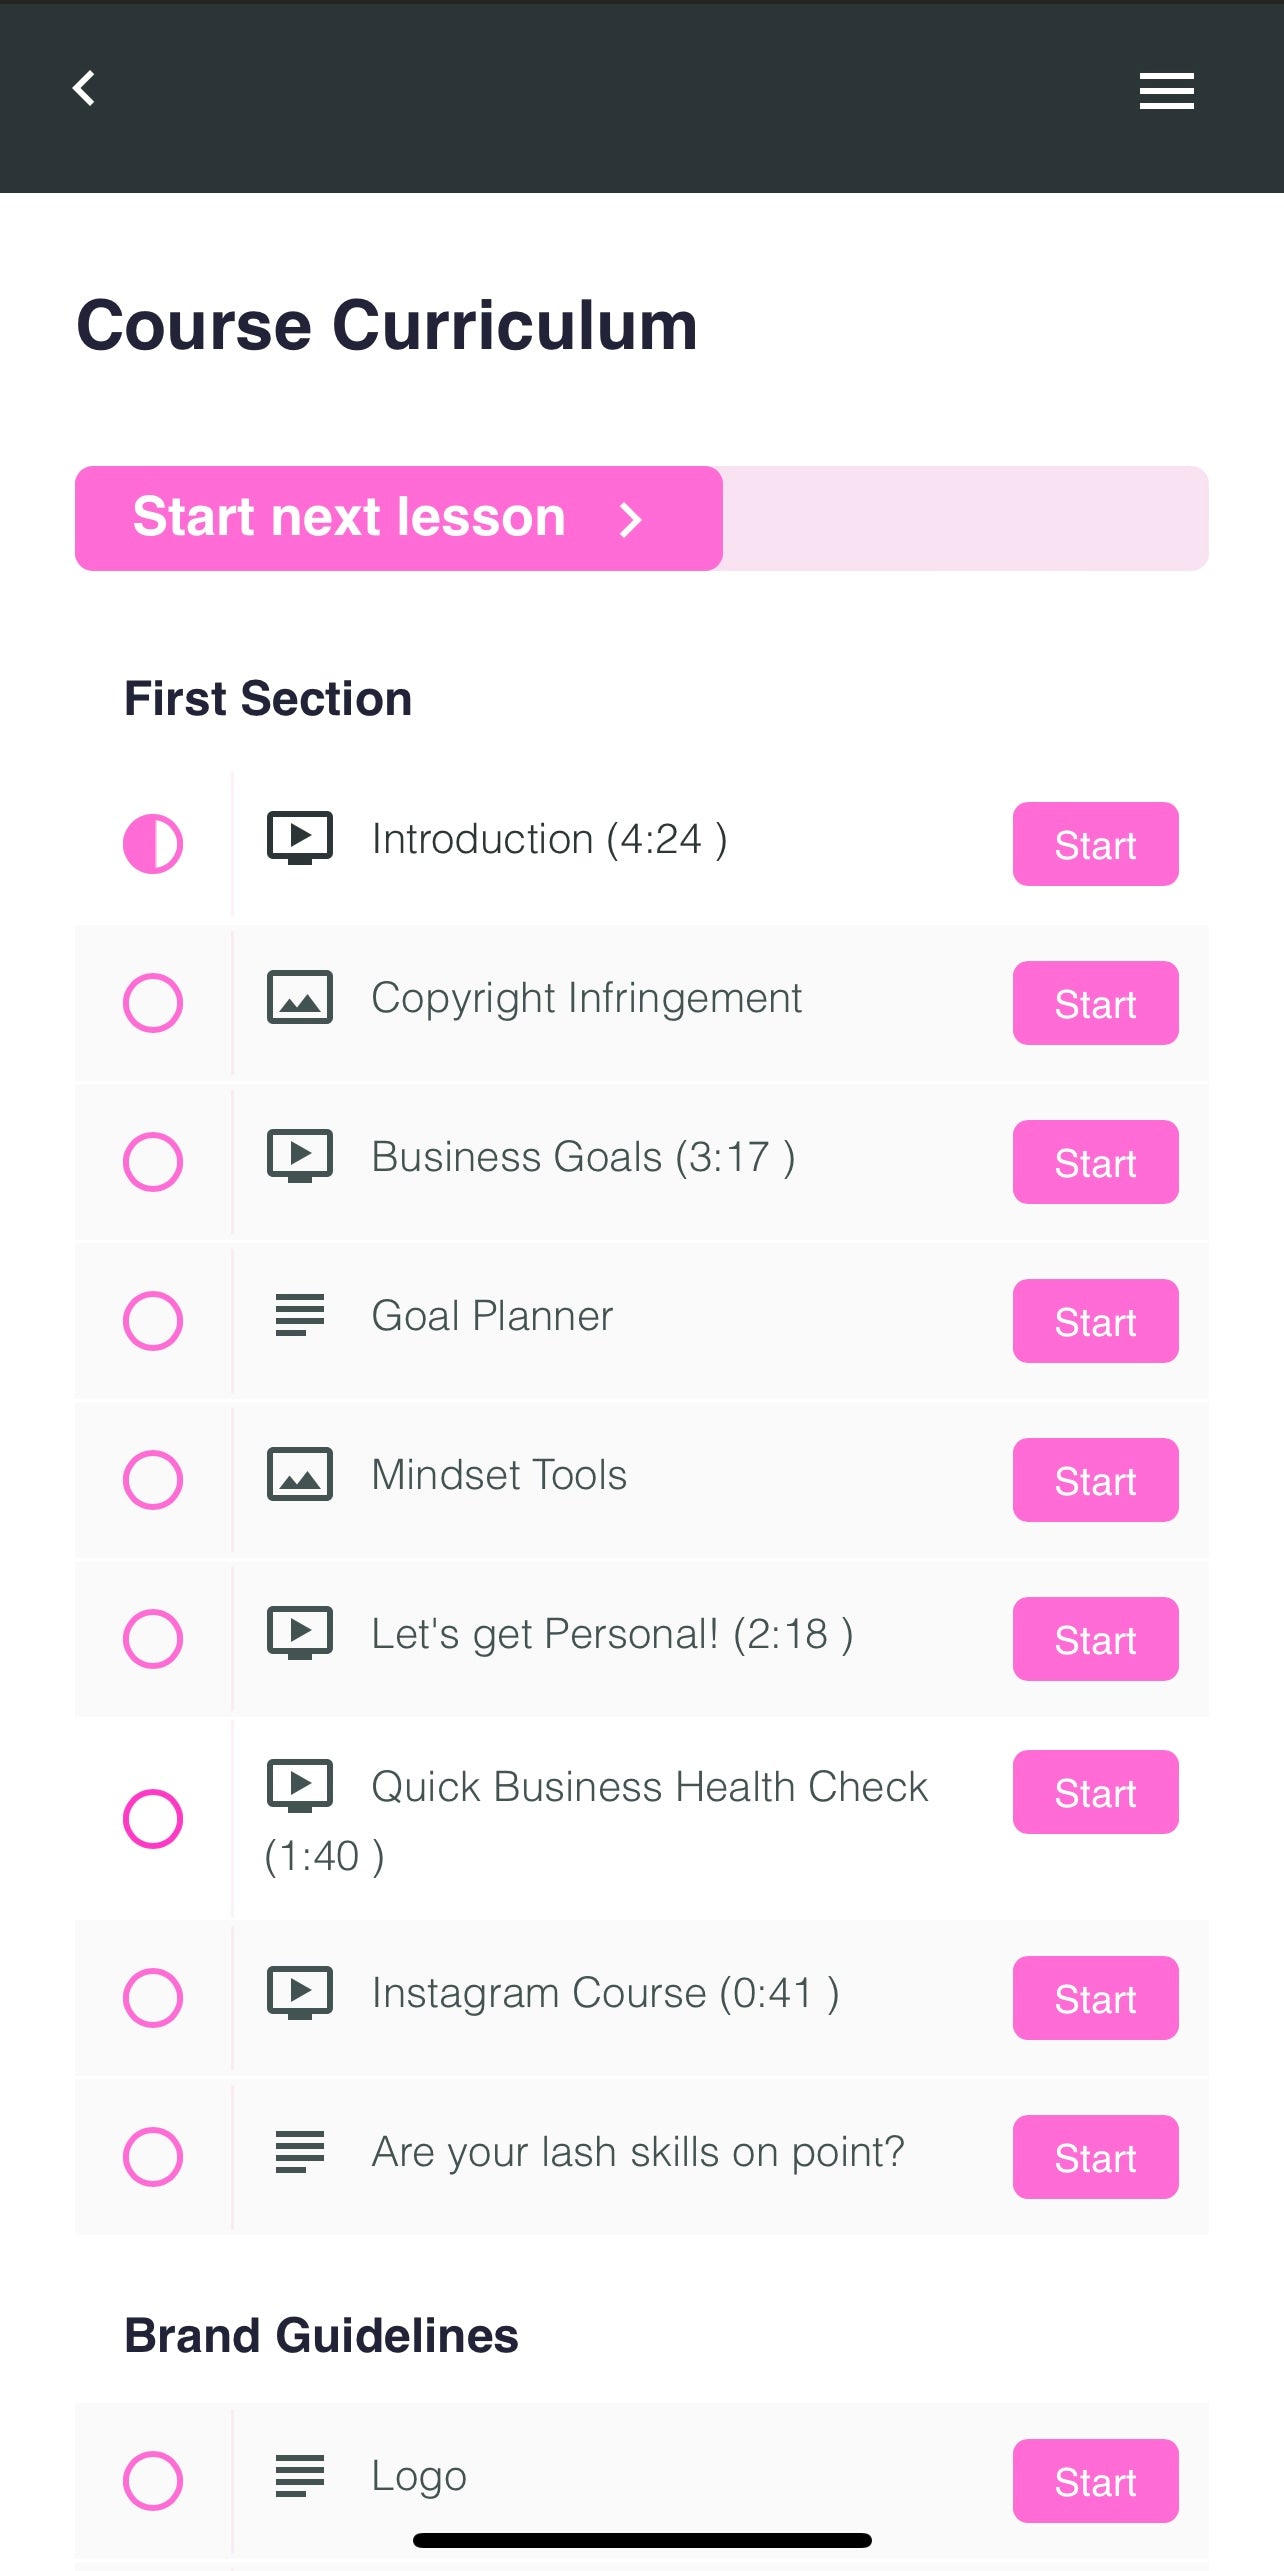The height and width of the screenshot is (2571, 1284).
Task: Select the Brand Guidelines section heading
Action: (321, 2336)
